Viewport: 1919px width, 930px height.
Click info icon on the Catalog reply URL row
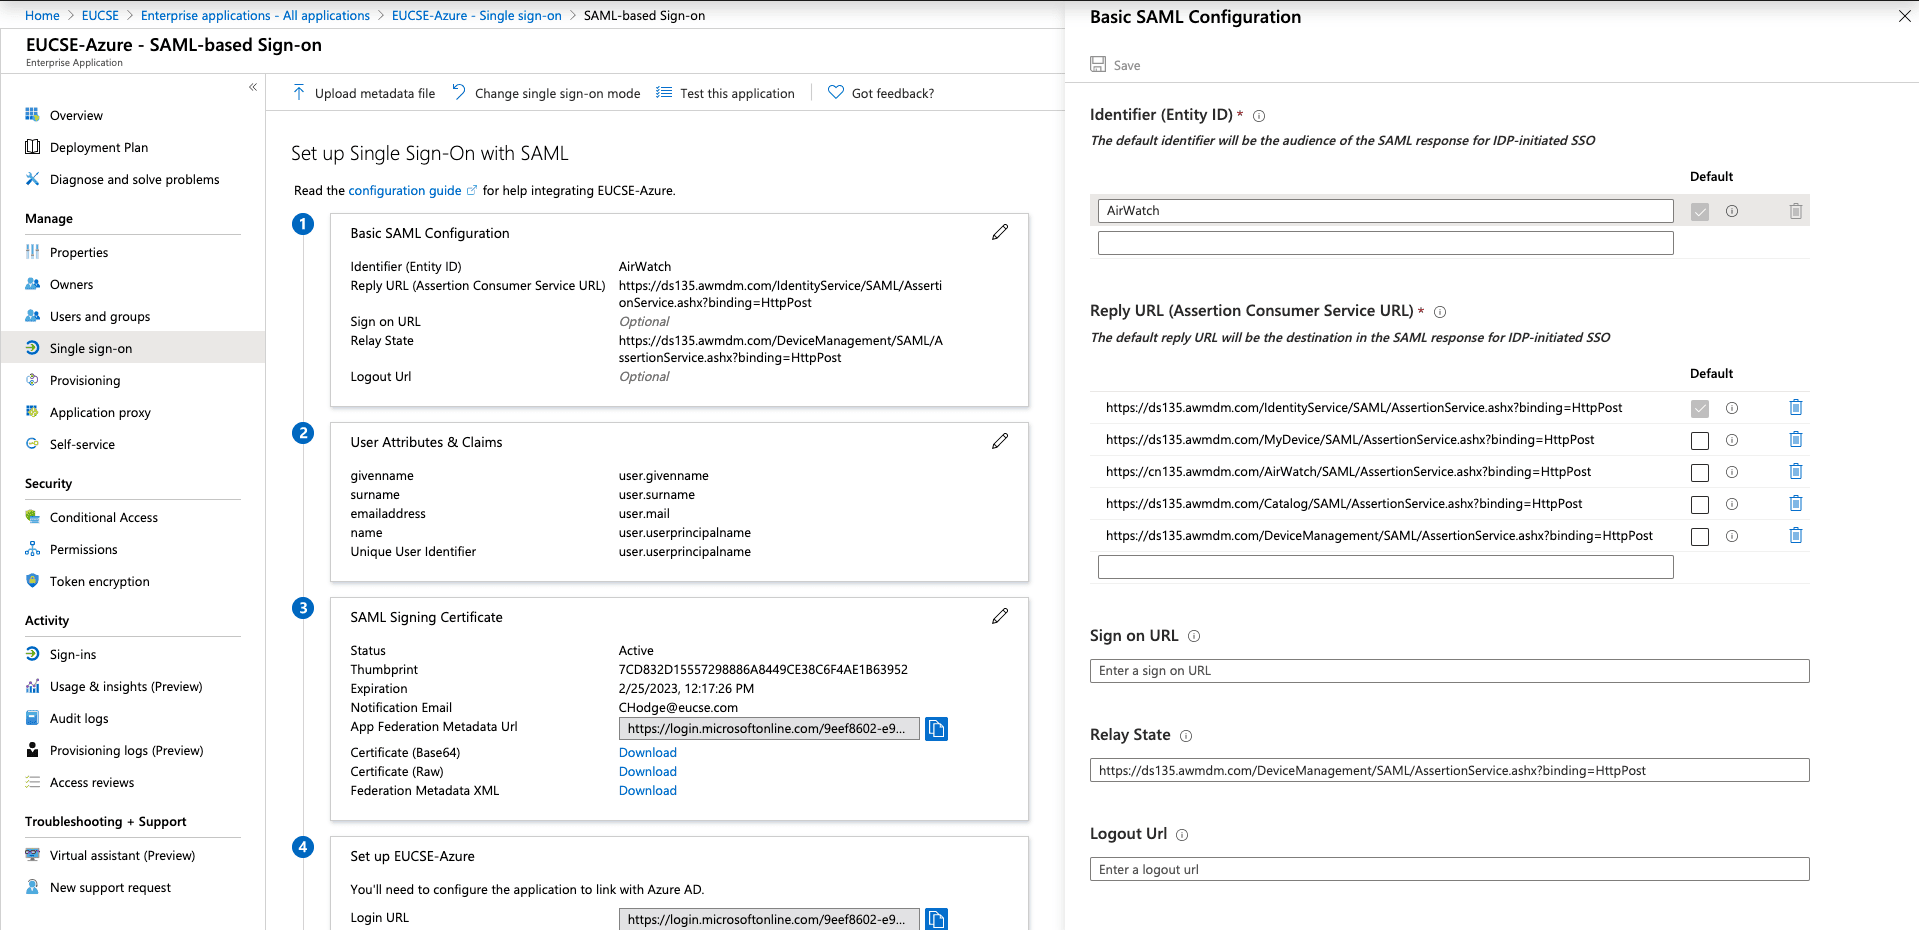click(x=1732, y=504)
